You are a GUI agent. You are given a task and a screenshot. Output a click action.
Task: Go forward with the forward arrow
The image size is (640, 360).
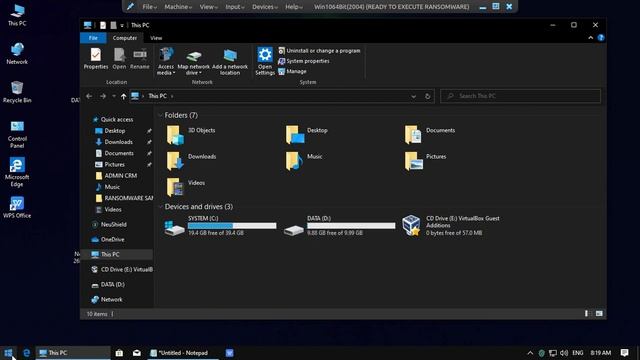pos(103,96)
